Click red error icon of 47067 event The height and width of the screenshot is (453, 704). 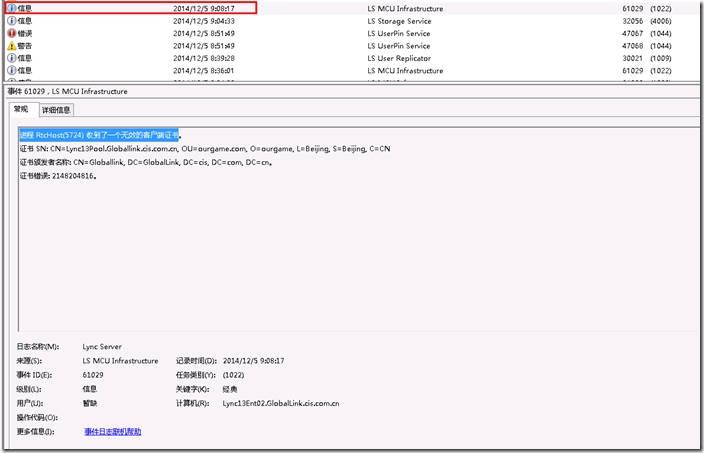click(12, 33)
